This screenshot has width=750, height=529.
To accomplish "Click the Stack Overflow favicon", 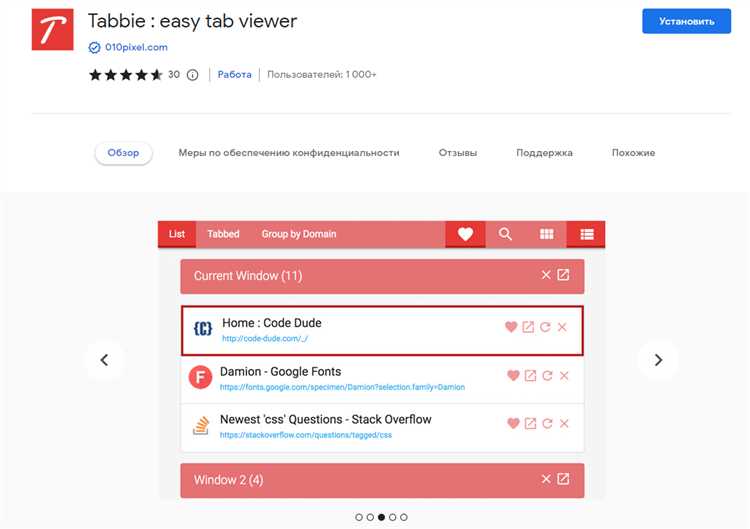I will pos(201,425).
